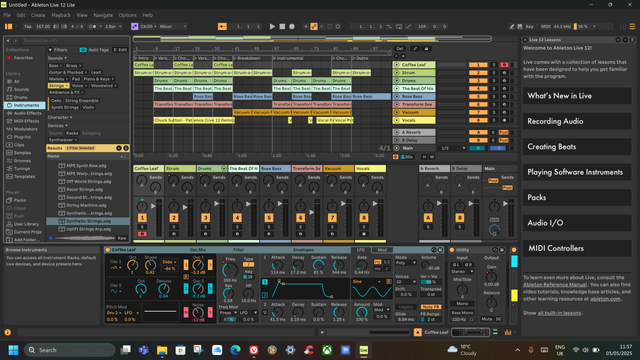
Task: Open the Playback menu
Action: click(61, 15)
